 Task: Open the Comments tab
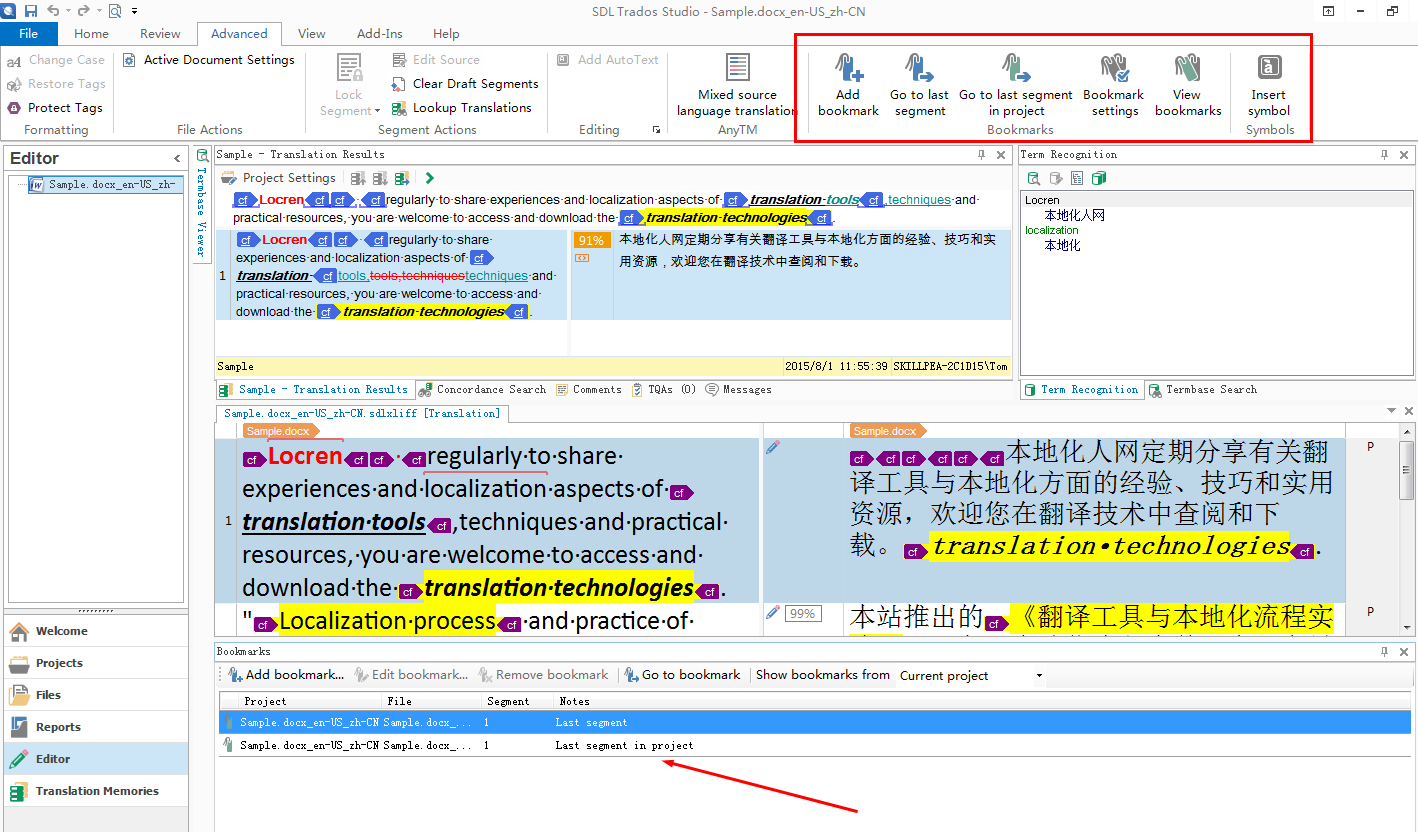coord(589,390)
